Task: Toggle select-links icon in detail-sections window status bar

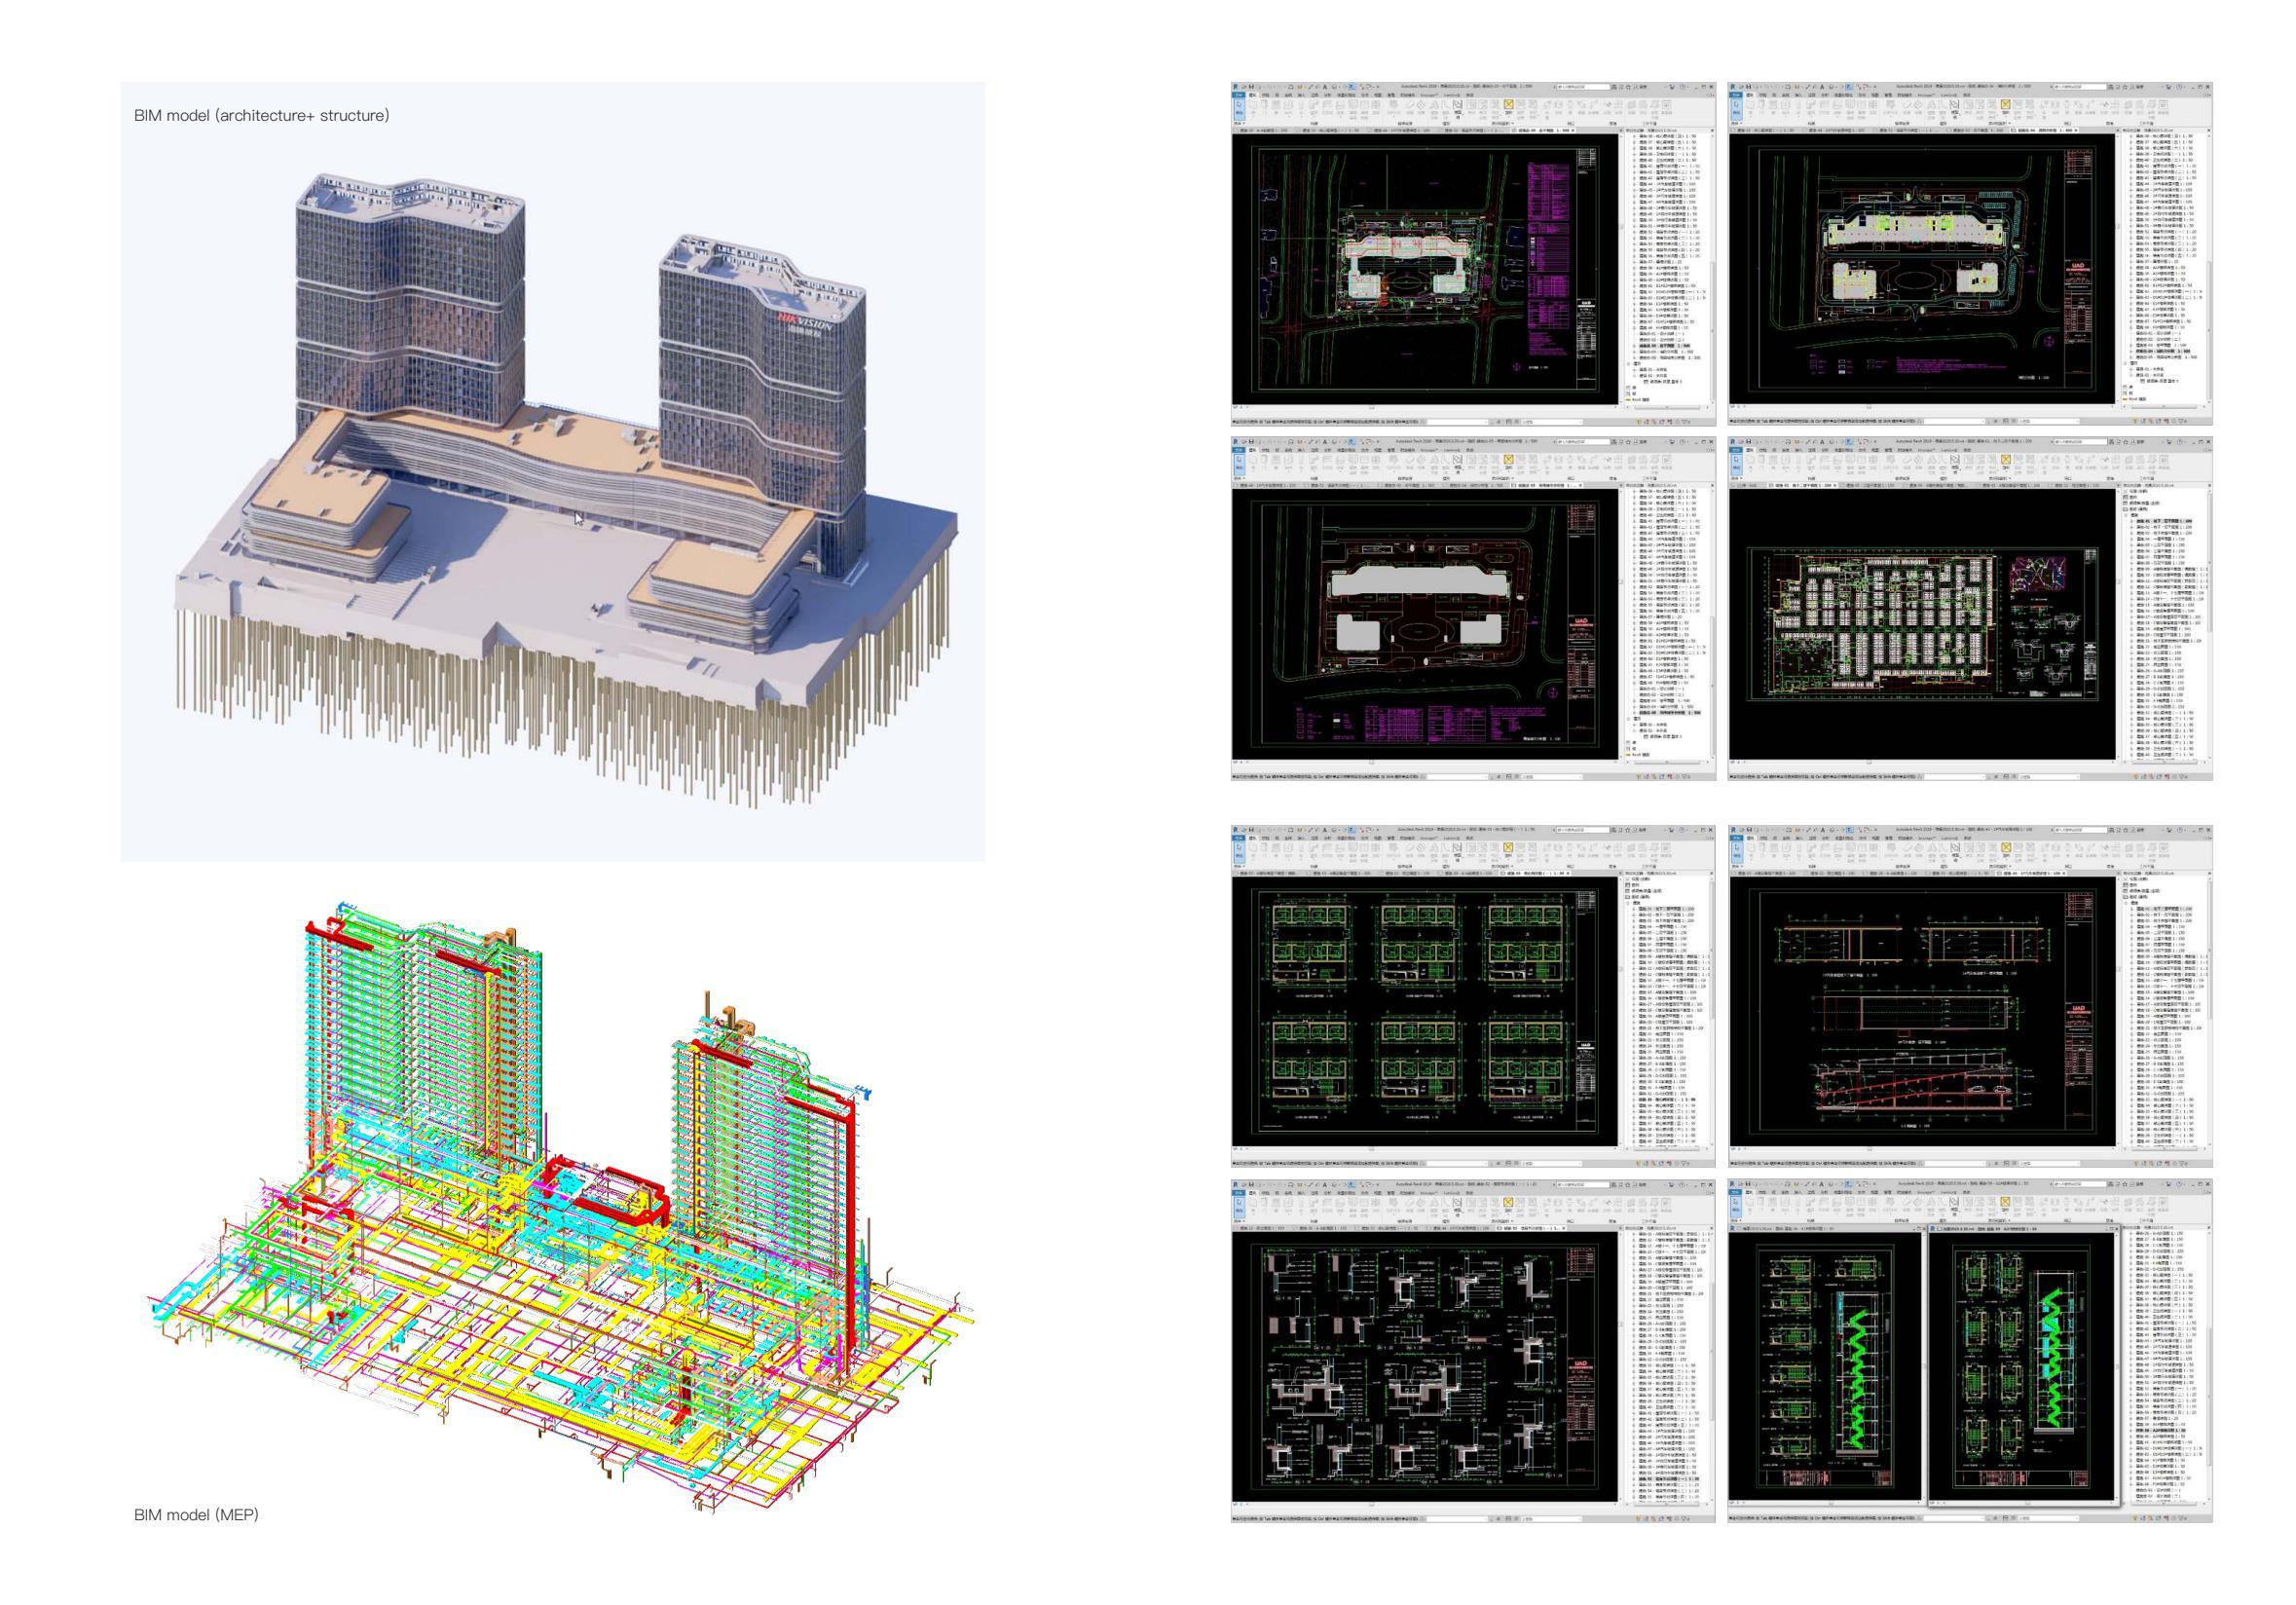Action: click(x=1639, y=1522)
